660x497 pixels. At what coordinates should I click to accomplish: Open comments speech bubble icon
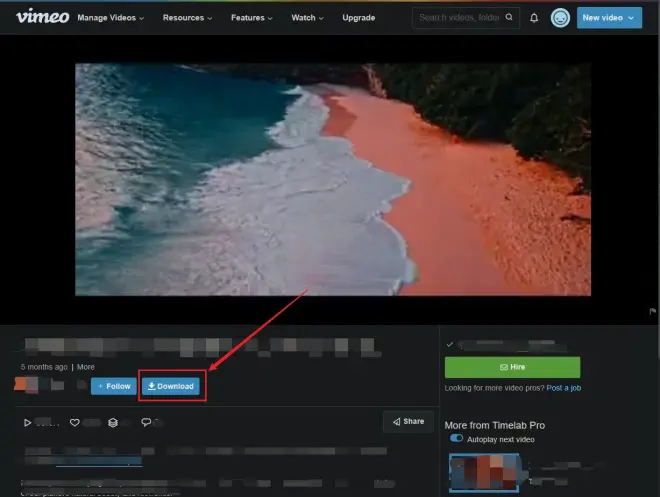[x=146, y=422]
